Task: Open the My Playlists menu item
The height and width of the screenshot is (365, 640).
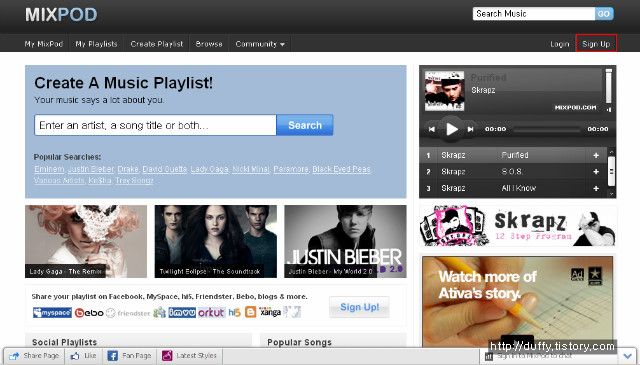Action: click(96, 44)
